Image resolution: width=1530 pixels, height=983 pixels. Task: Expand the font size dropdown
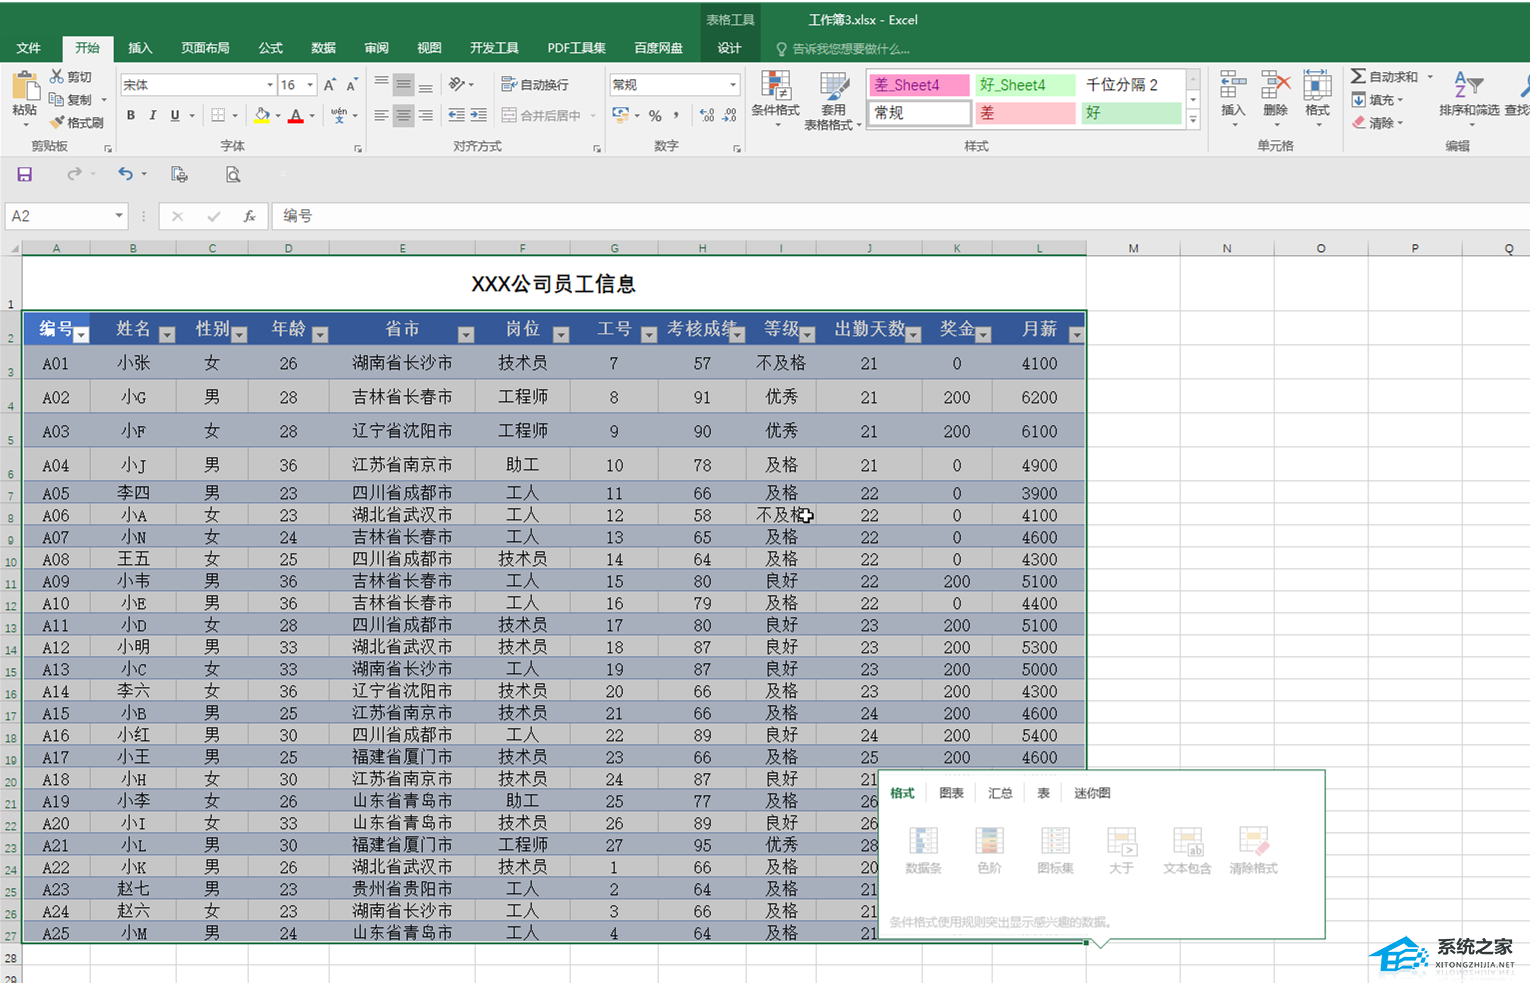[x=310, y=85]
